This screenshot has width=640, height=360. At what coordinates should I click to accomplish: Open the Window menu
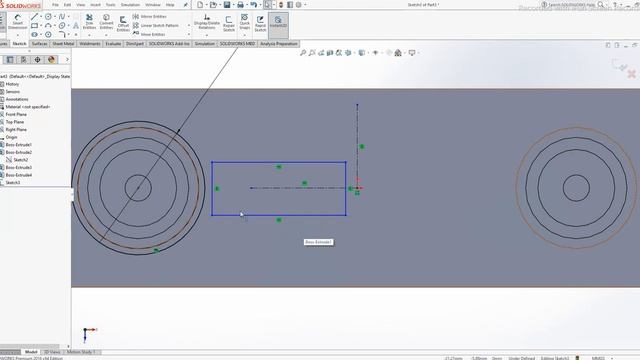click(153, 5)
